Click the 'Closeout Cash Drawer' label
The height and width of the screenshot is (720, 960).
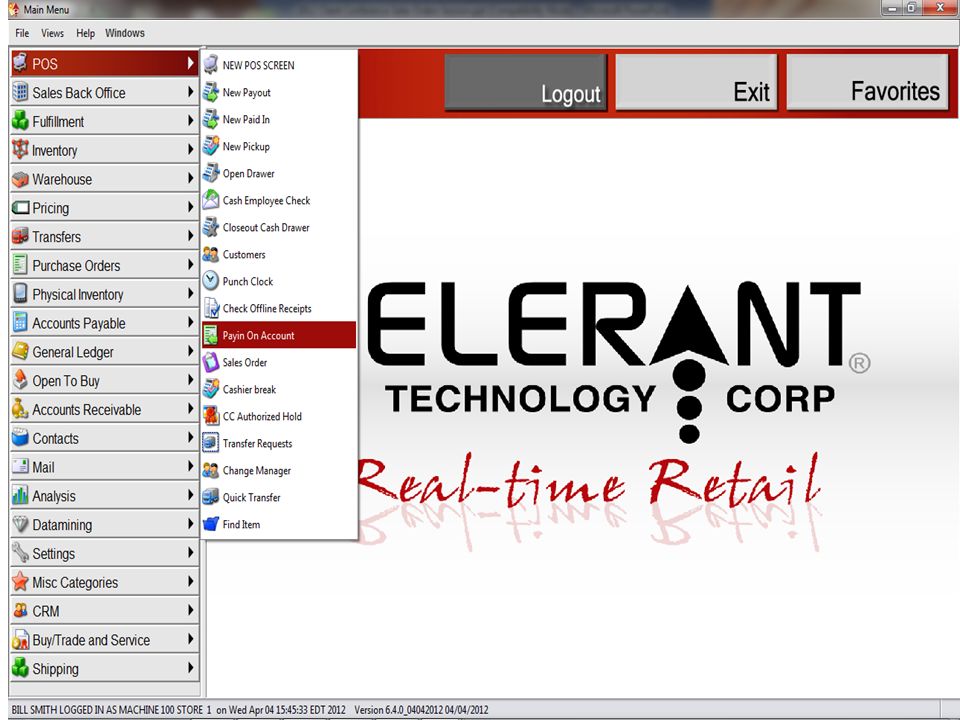click(266, 227)
